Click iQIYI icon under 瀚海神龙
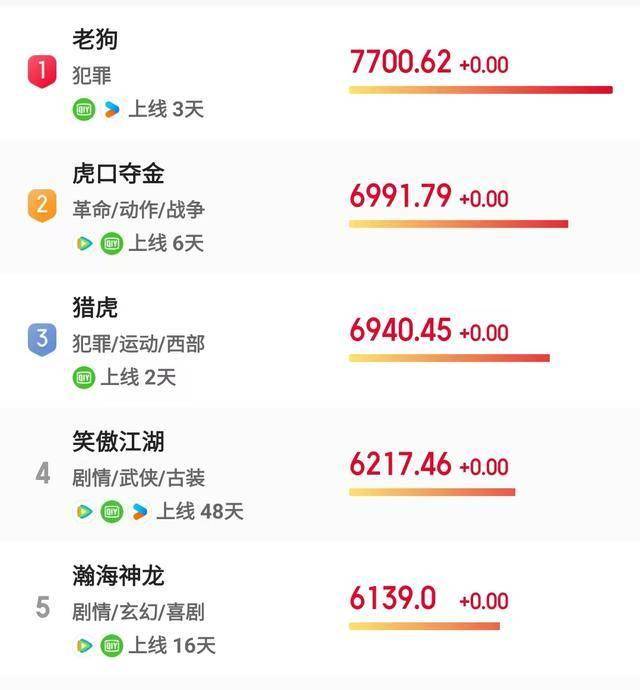Screen dimensions: 640x690 (x=112, y=646)
